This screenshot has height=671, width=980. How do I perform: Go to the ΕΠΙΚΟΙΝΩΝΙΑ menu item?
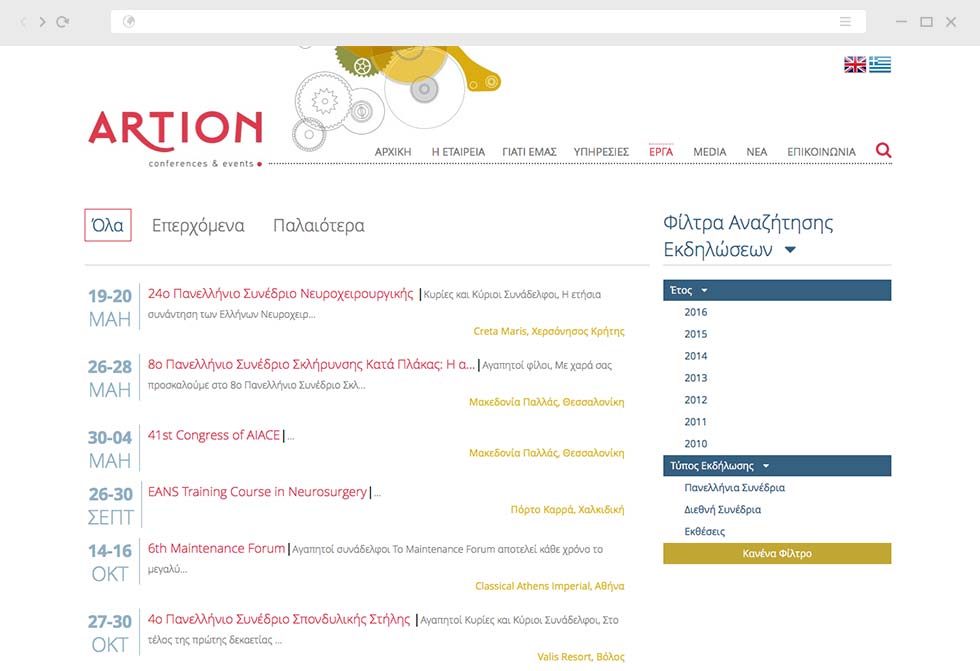coord(821,152)
